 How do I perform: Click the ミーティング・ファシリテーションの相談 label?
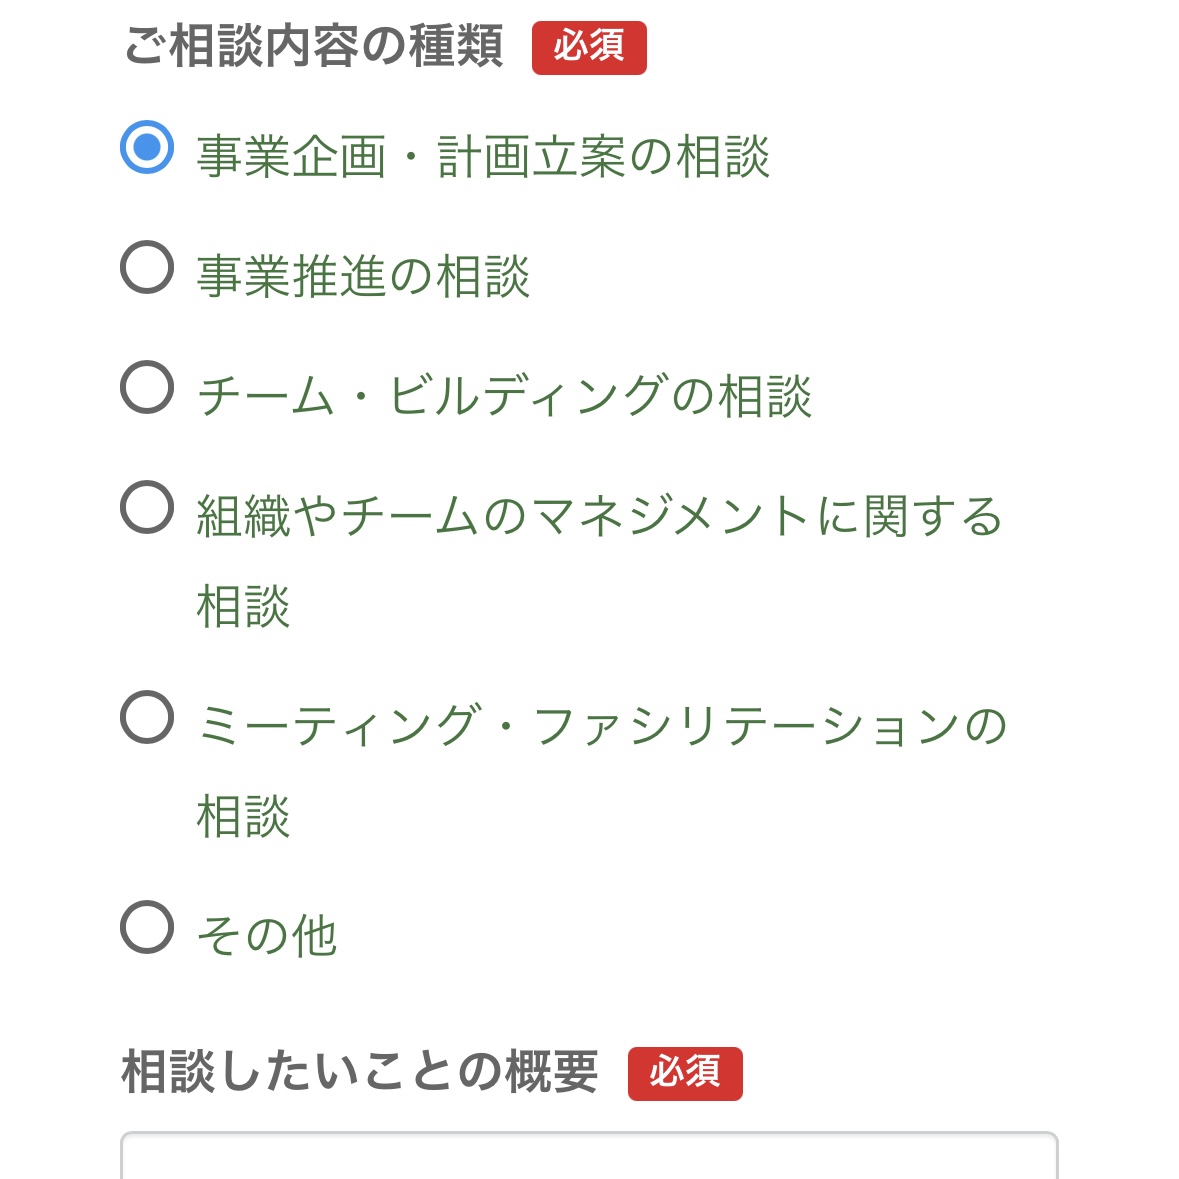(x=600, y=725)
